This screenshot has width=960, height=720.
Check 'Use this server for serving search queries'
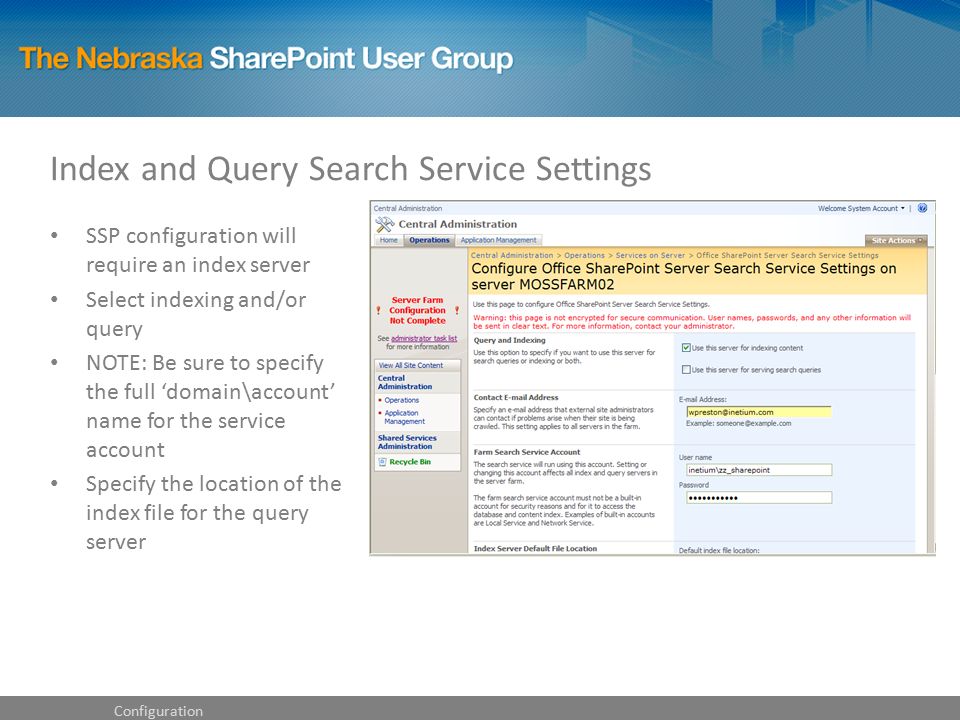pos(686,370)
